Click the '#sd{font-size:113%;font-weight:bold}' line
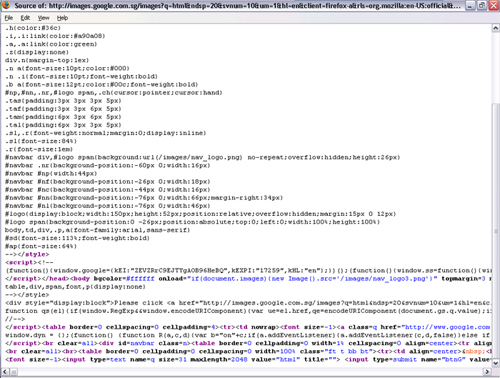500x378 pixels. pyautogui.click(x=77, y=238)
